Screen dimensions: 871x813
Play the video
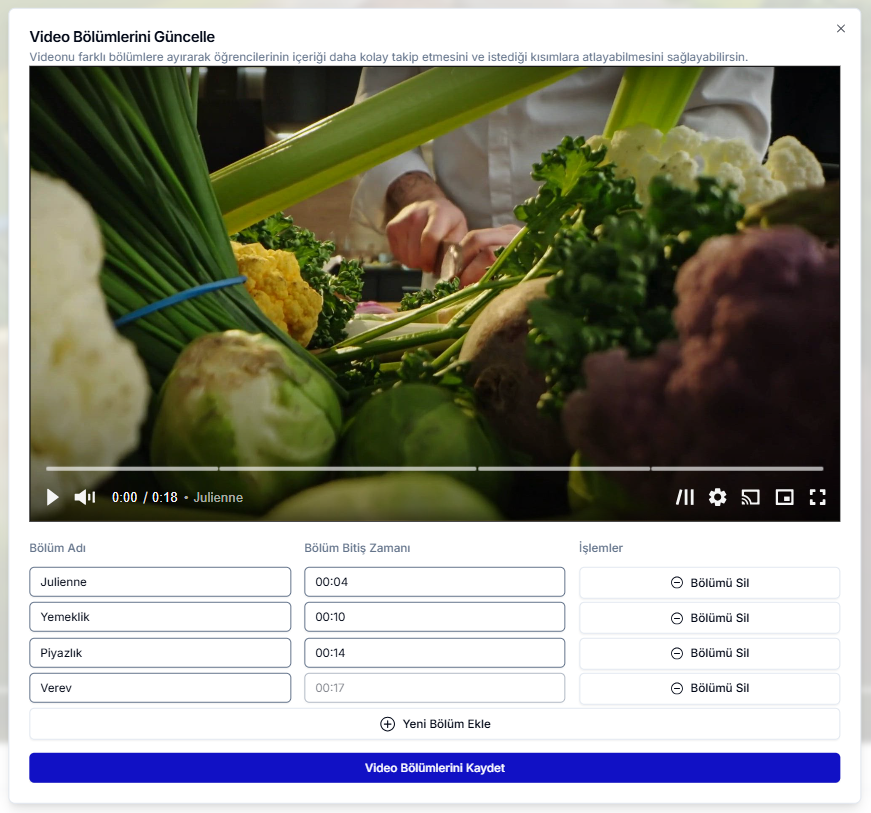(53, 497)
